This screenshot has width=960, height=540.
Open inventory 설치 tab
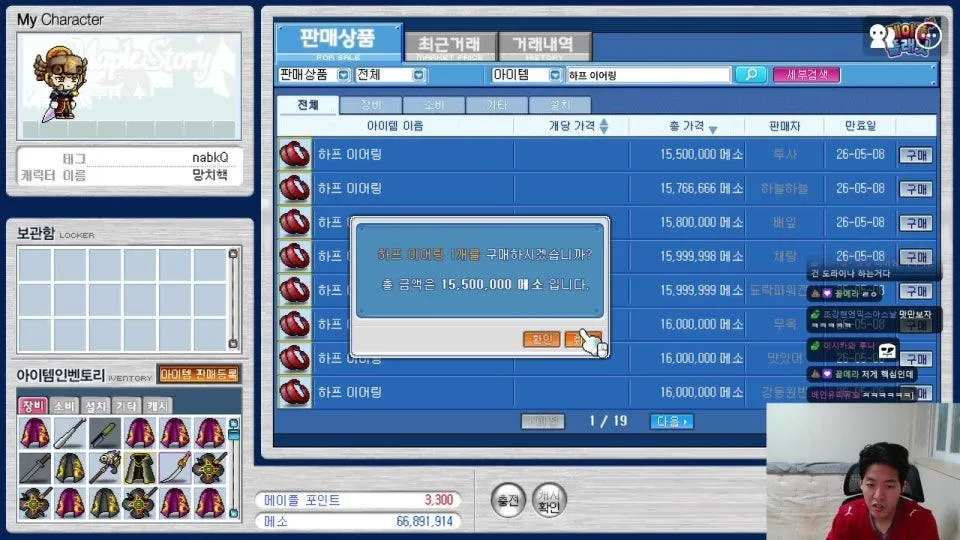[96, 405]
